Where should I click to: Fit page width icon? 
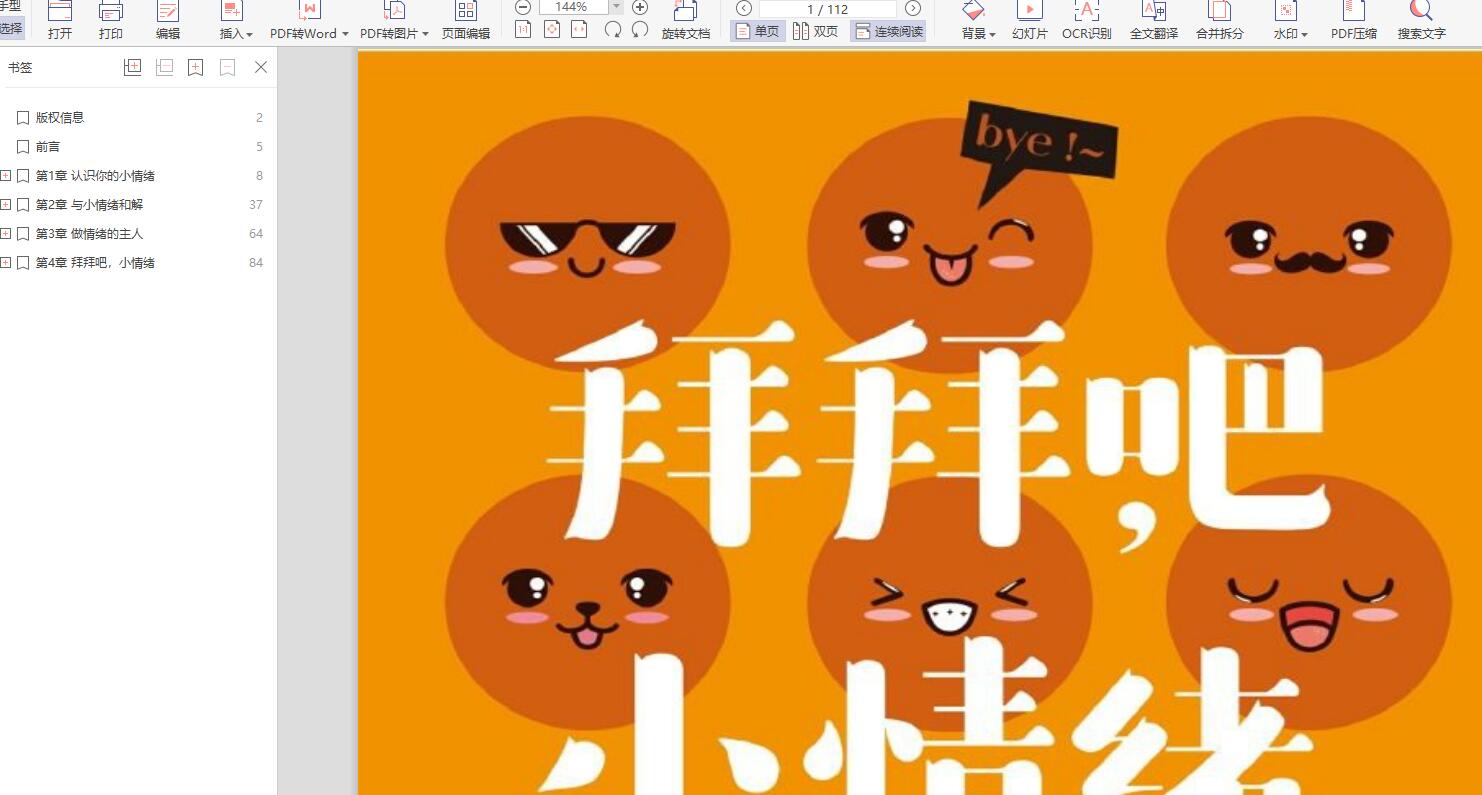click(579, 30)
